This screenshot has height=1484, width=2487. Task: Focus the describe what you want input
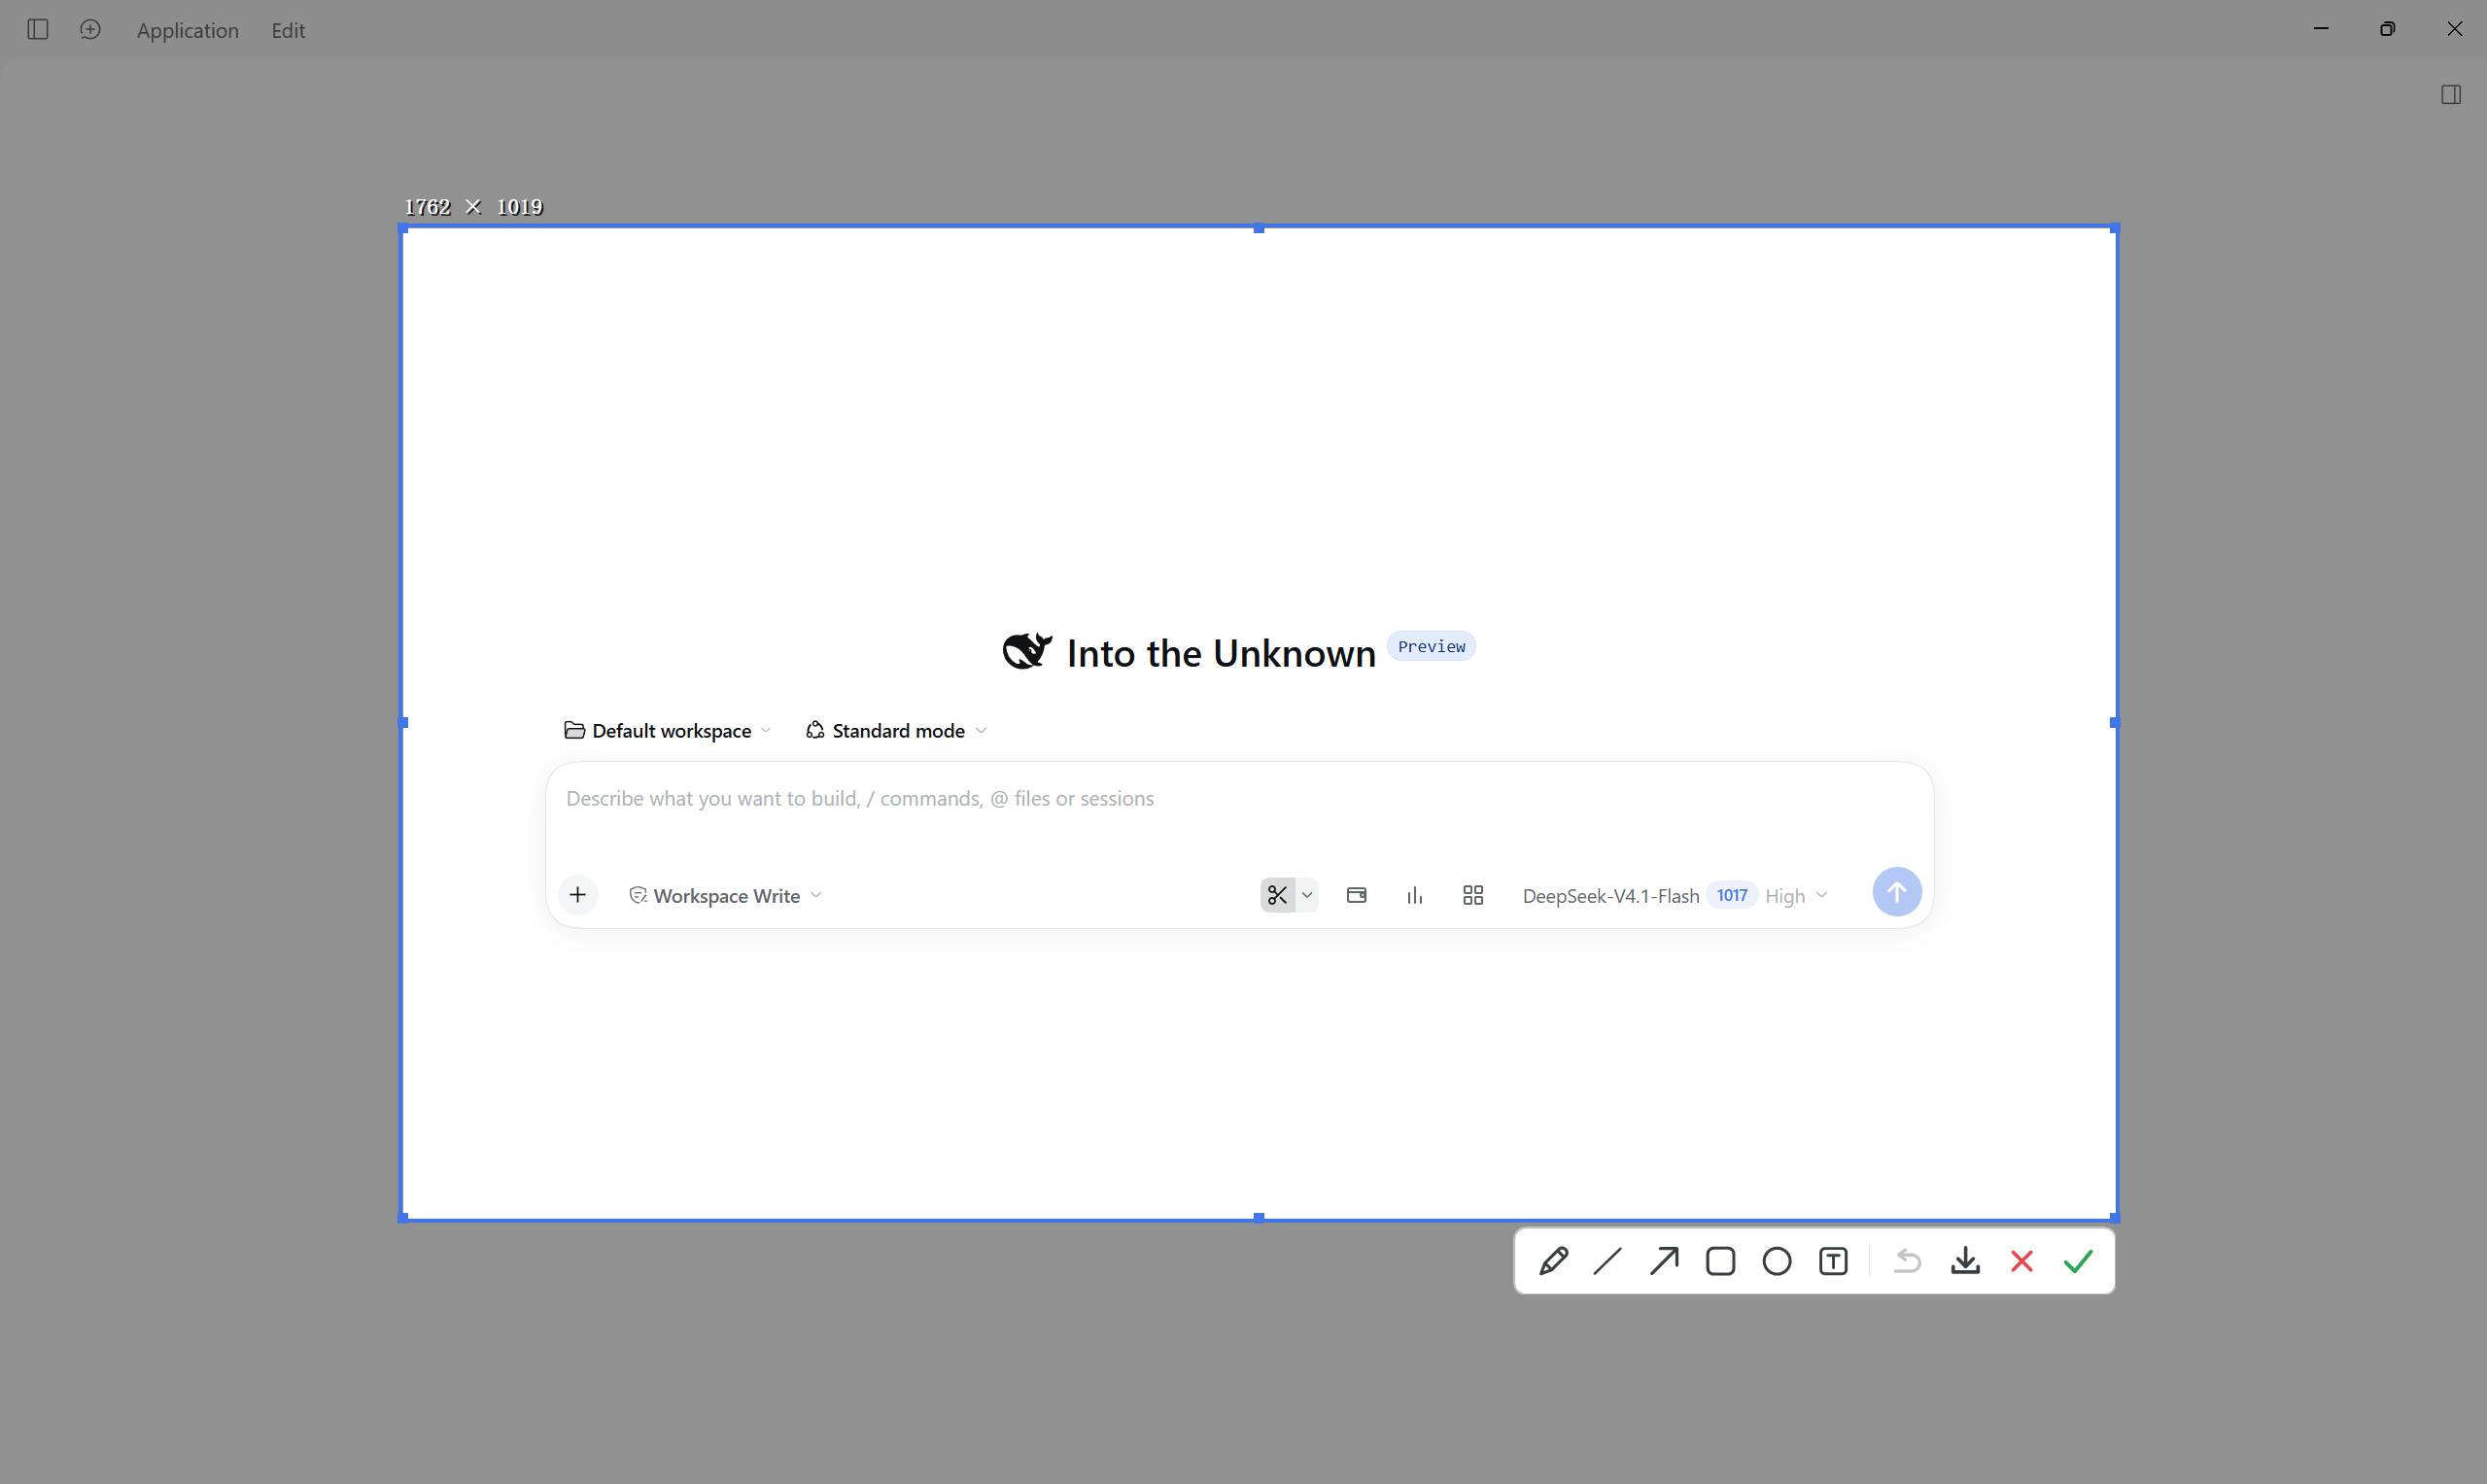pyautogui.click(x=1239, y=799)
